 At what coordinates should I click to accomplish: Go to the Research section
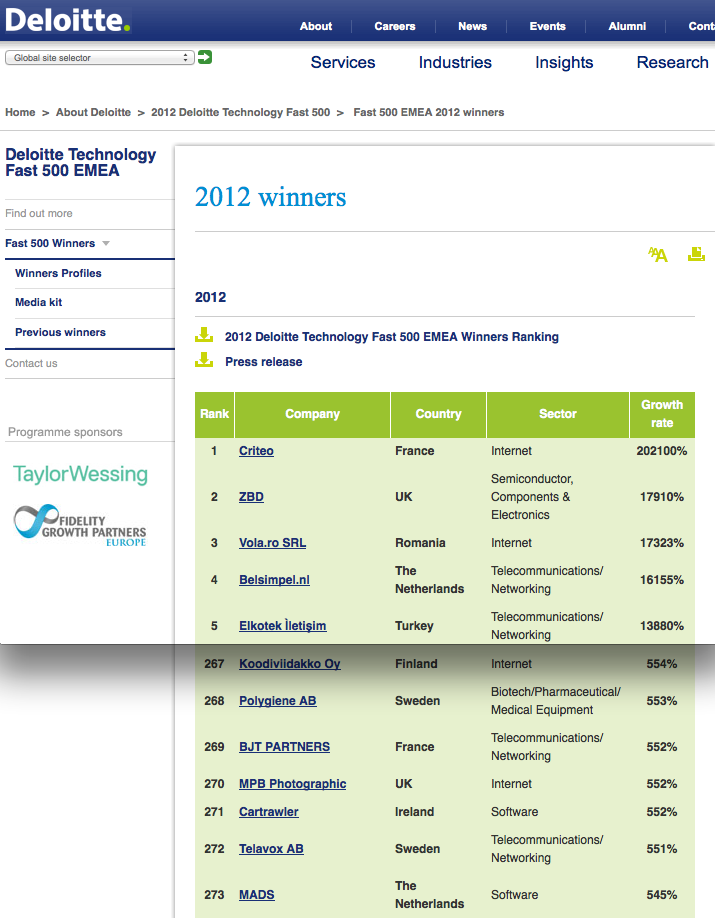672,62
